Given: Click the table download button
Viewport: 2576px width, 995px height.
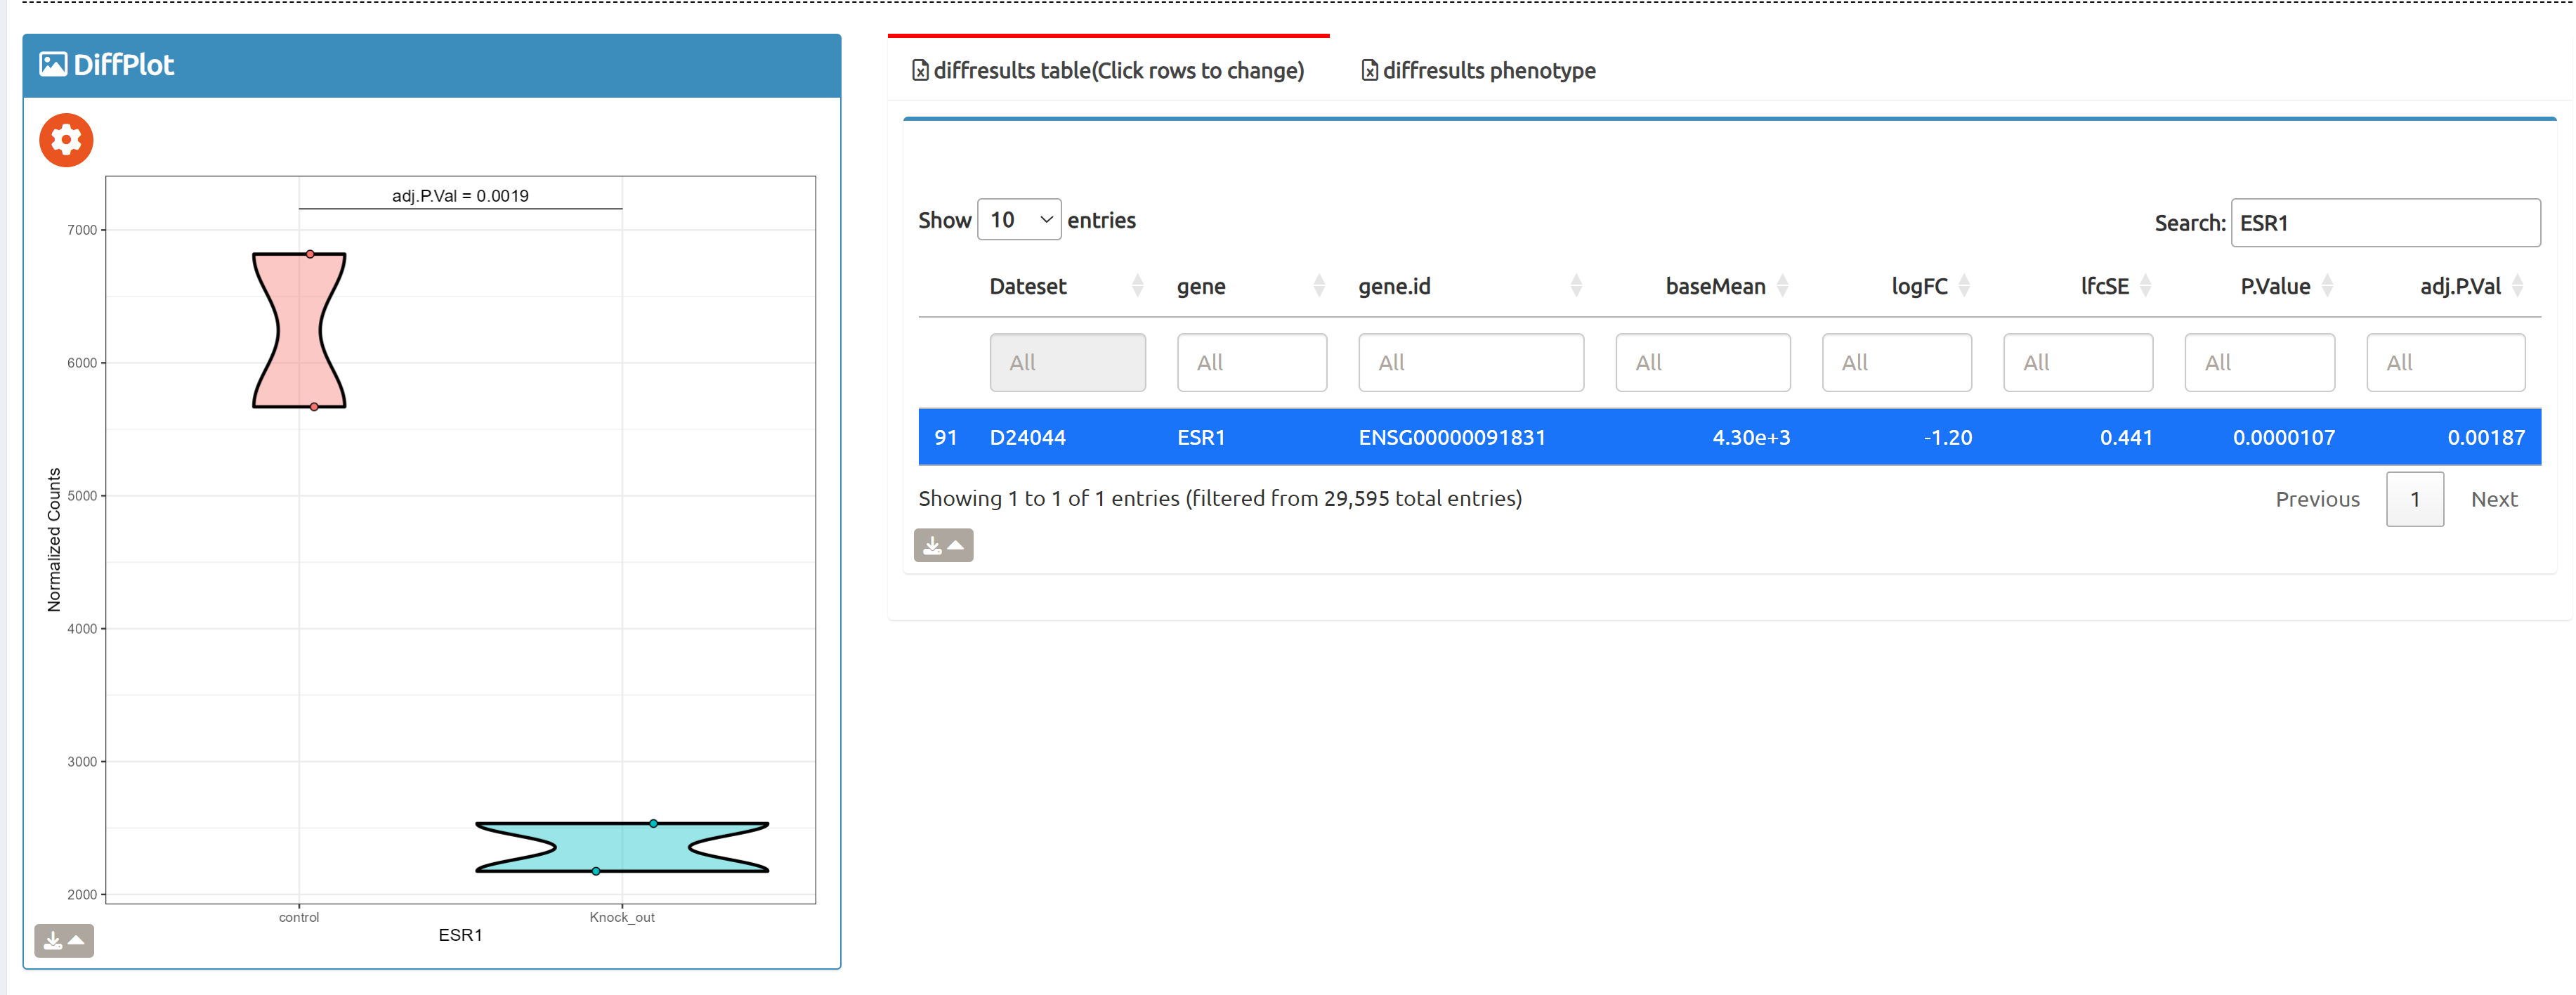Looking at the screenshot, I should 943,546.
